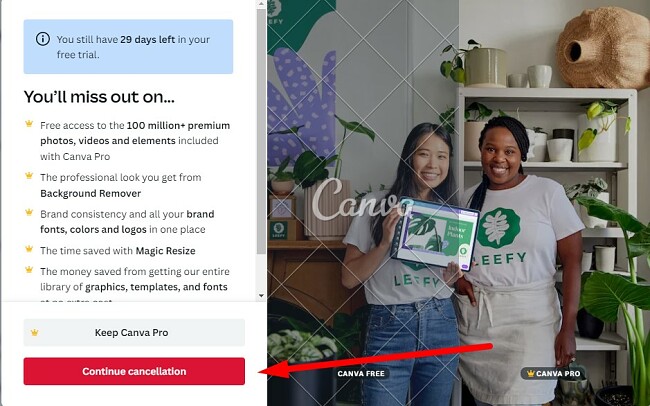The width and height of the screenshot is (650, 406).
Task: Click the crown beside Background Remover bullet
Action: point(29,176)
